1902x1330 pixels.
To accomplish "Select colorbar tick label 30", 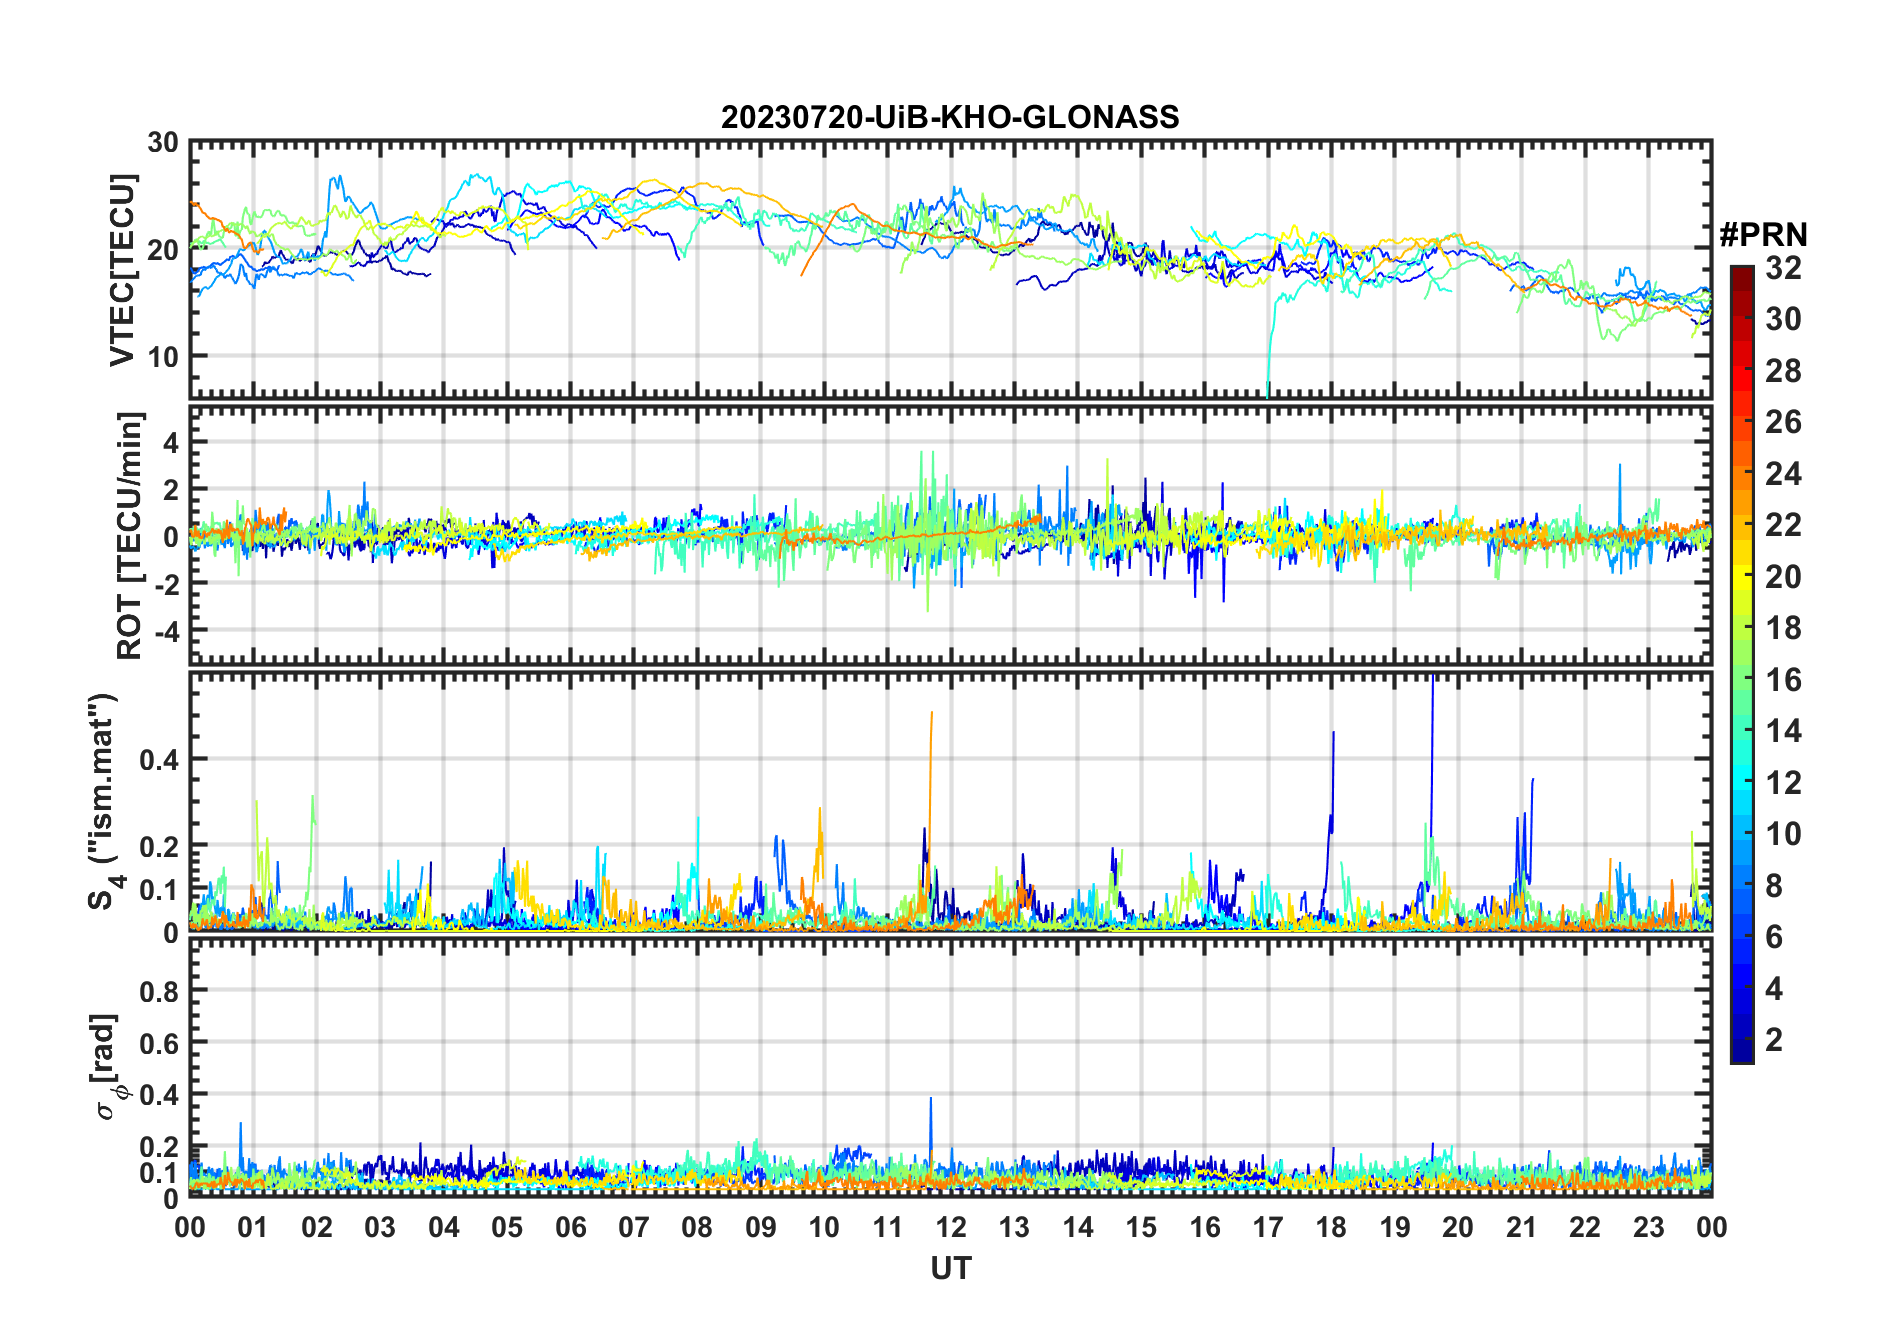I will (x=1783, y=319).
